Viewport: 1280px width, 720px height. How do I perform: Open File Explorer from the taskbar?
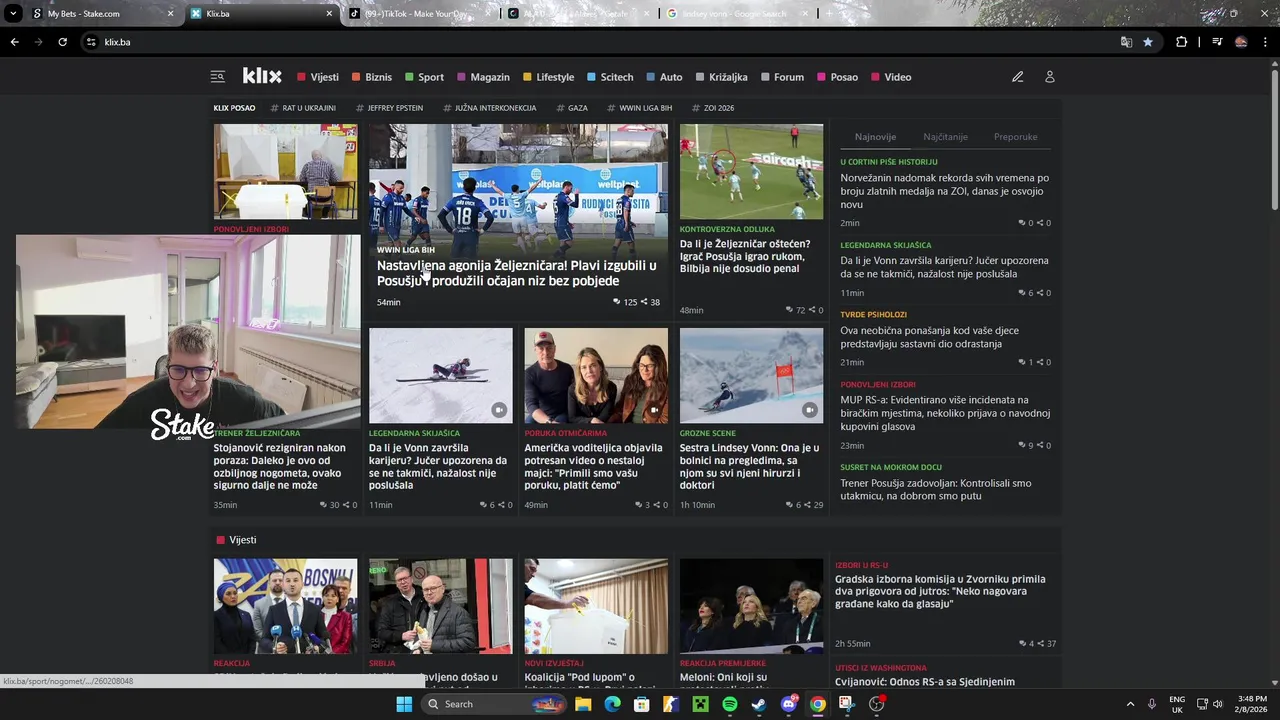point(583,704)
